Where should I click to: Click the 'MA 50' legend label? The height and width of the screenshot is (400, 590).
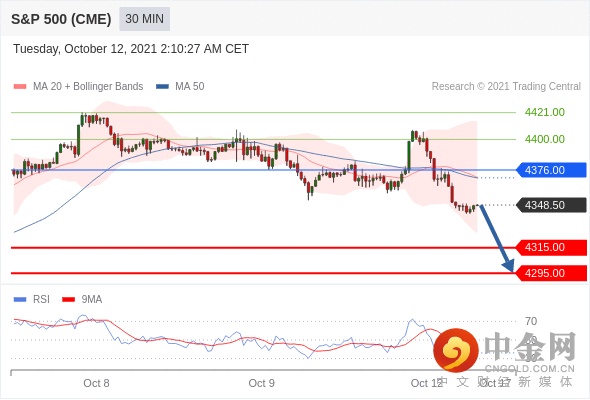[190, 87]
